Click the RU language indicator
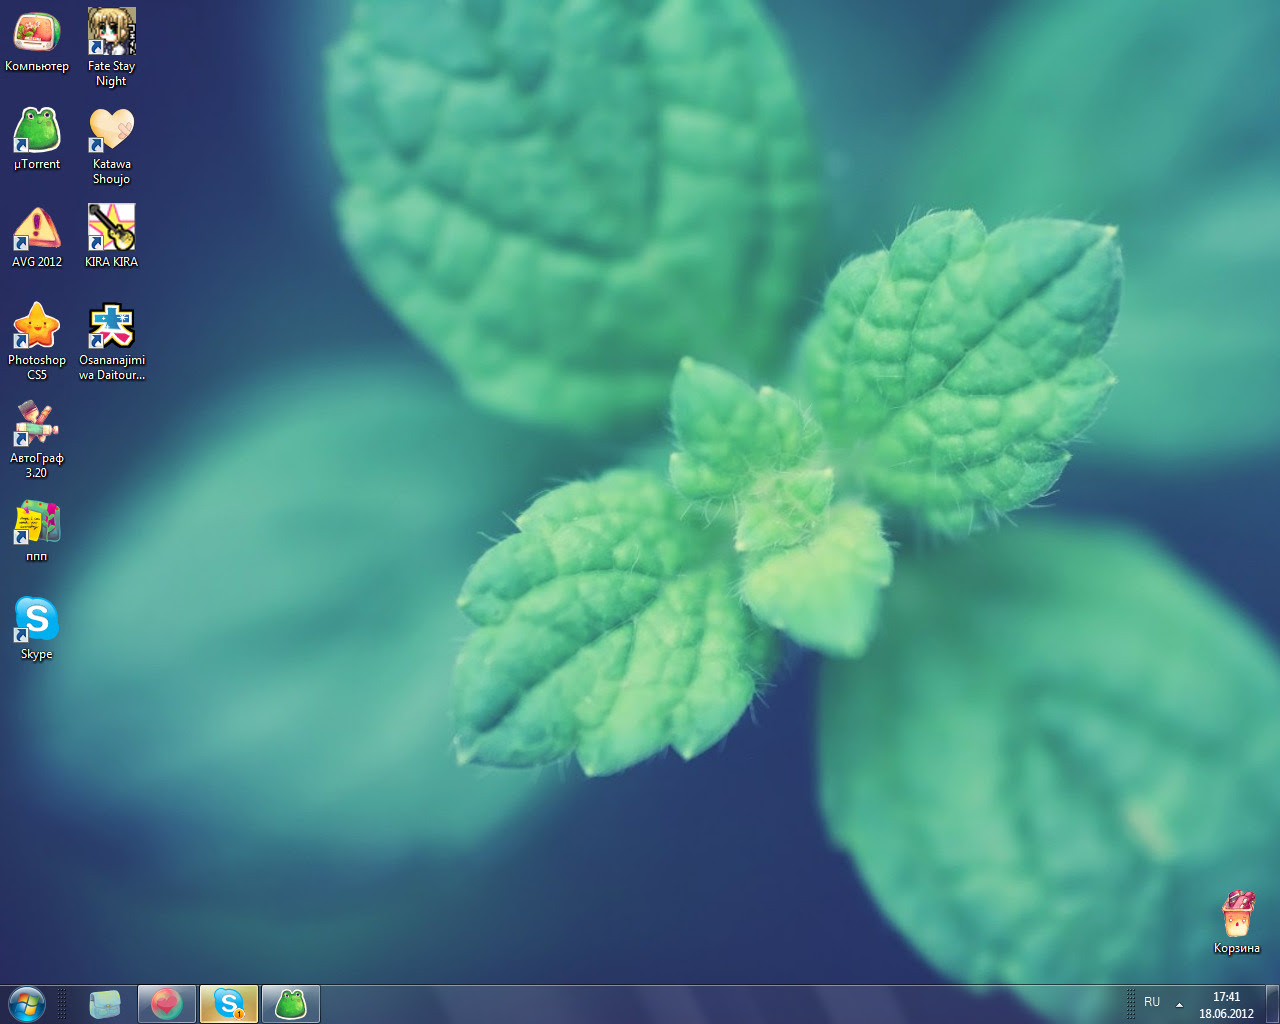The height and width of the screenshot is (1024, 1280). tap(1152, 1002)
